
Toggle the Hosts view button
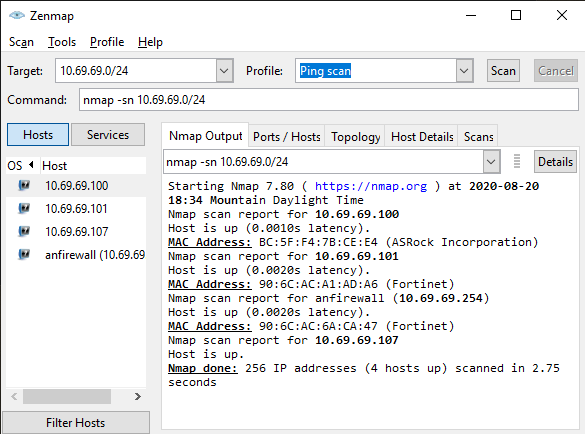click(x=38, y=134)
